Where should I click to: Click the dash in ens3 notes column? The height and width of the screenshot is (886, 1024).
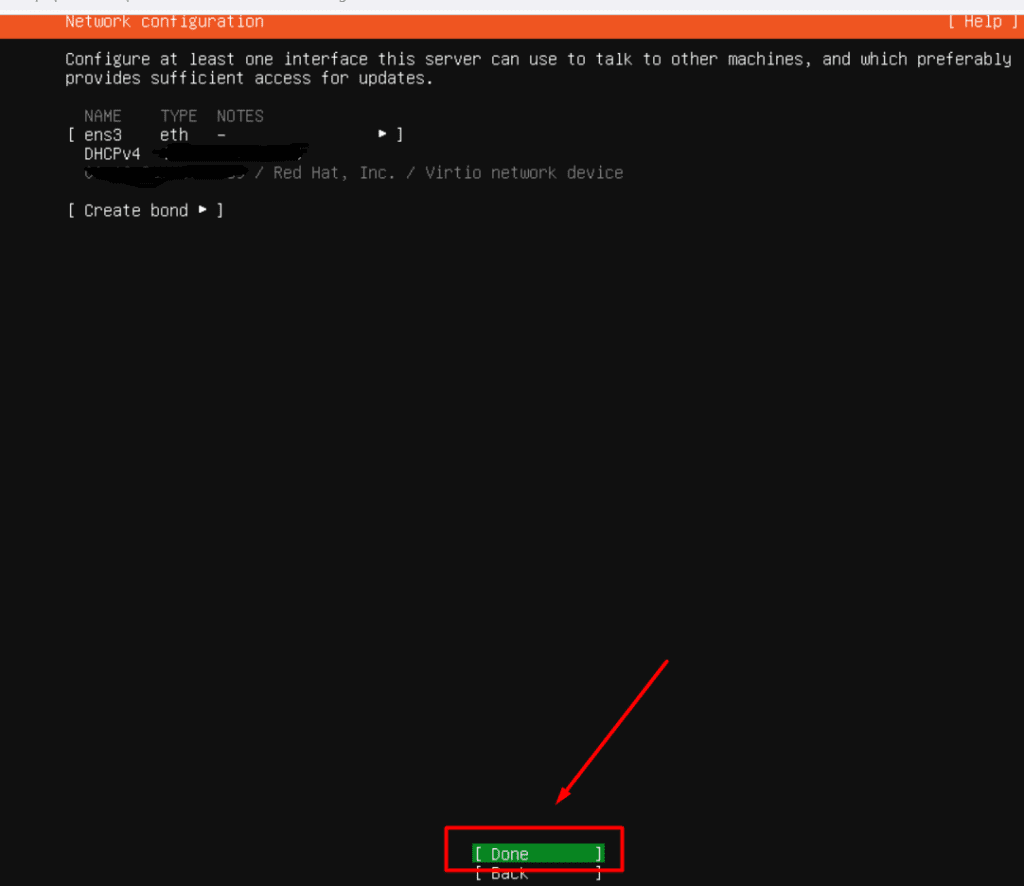(x=221, y=134)
